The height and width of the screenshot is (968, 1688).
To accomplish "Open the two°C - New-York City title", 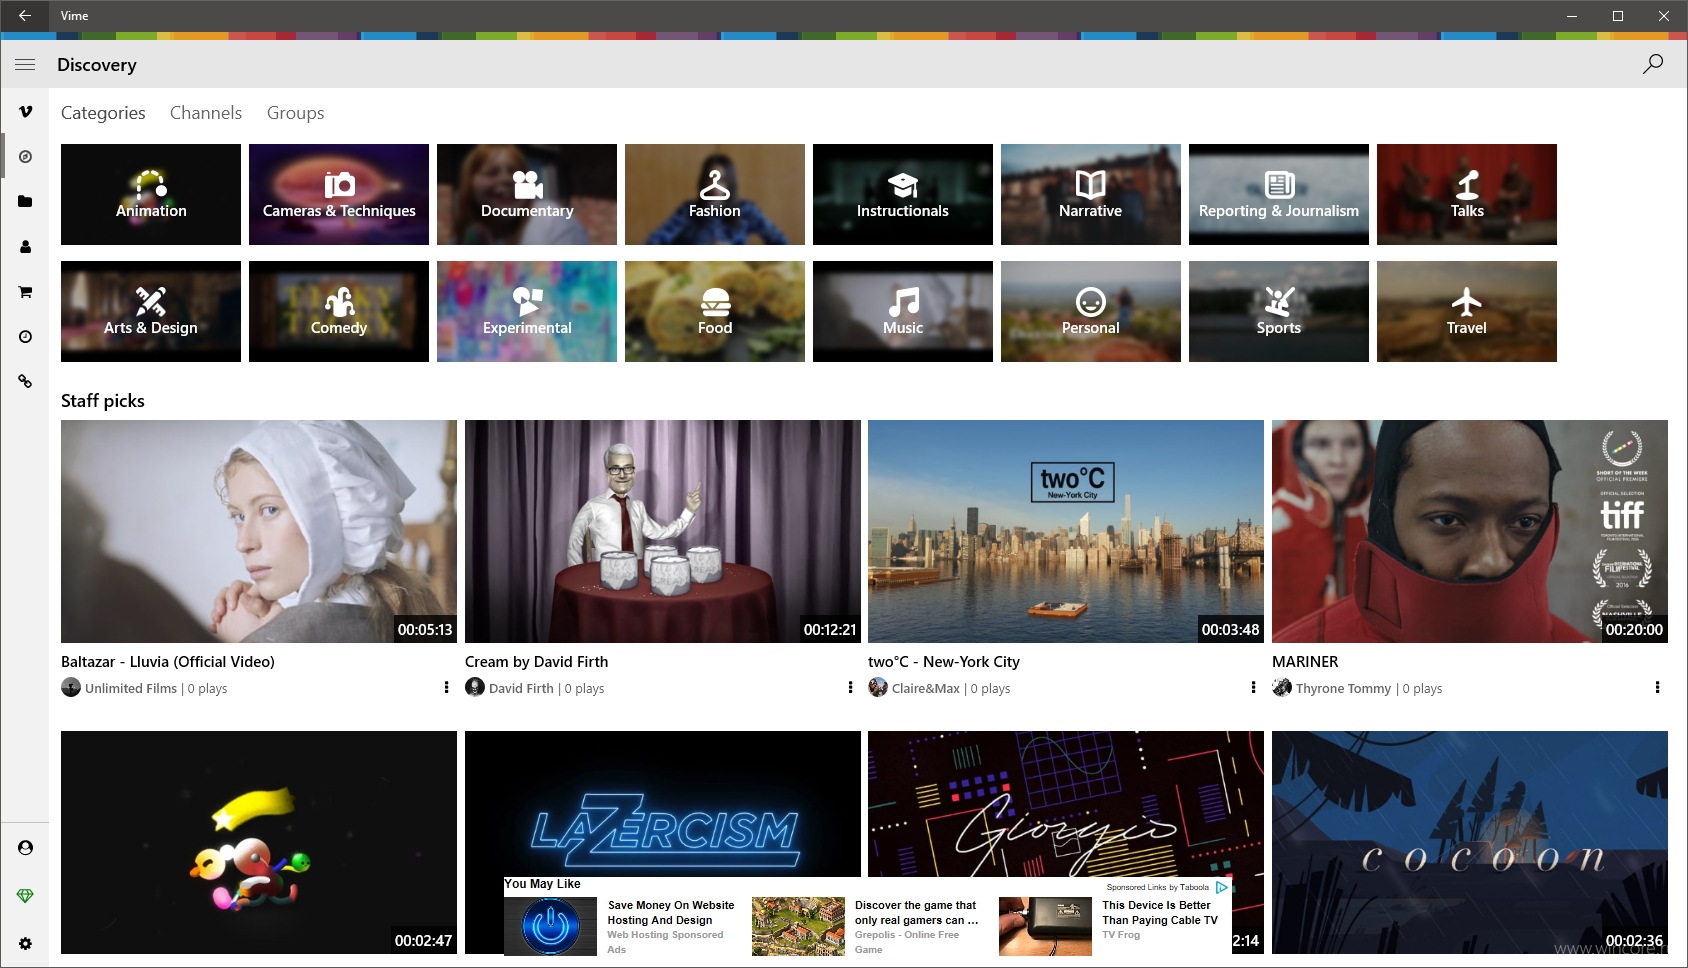I will tap(944, 662).
